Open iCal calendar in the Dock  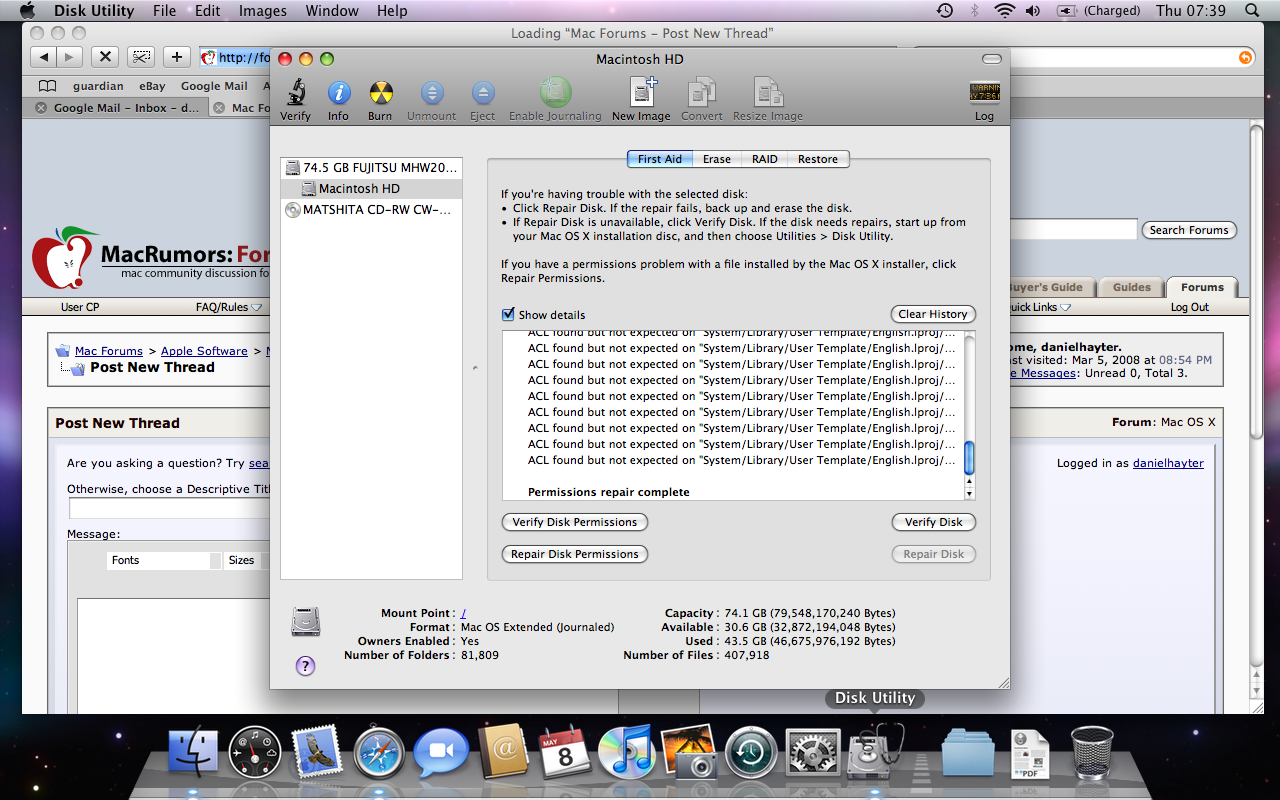565,751
